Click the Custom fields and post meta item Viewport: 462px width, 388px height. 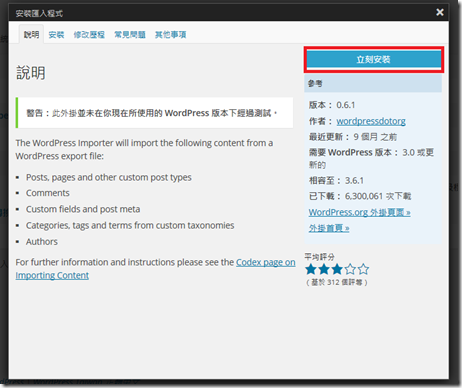[83, 209]
